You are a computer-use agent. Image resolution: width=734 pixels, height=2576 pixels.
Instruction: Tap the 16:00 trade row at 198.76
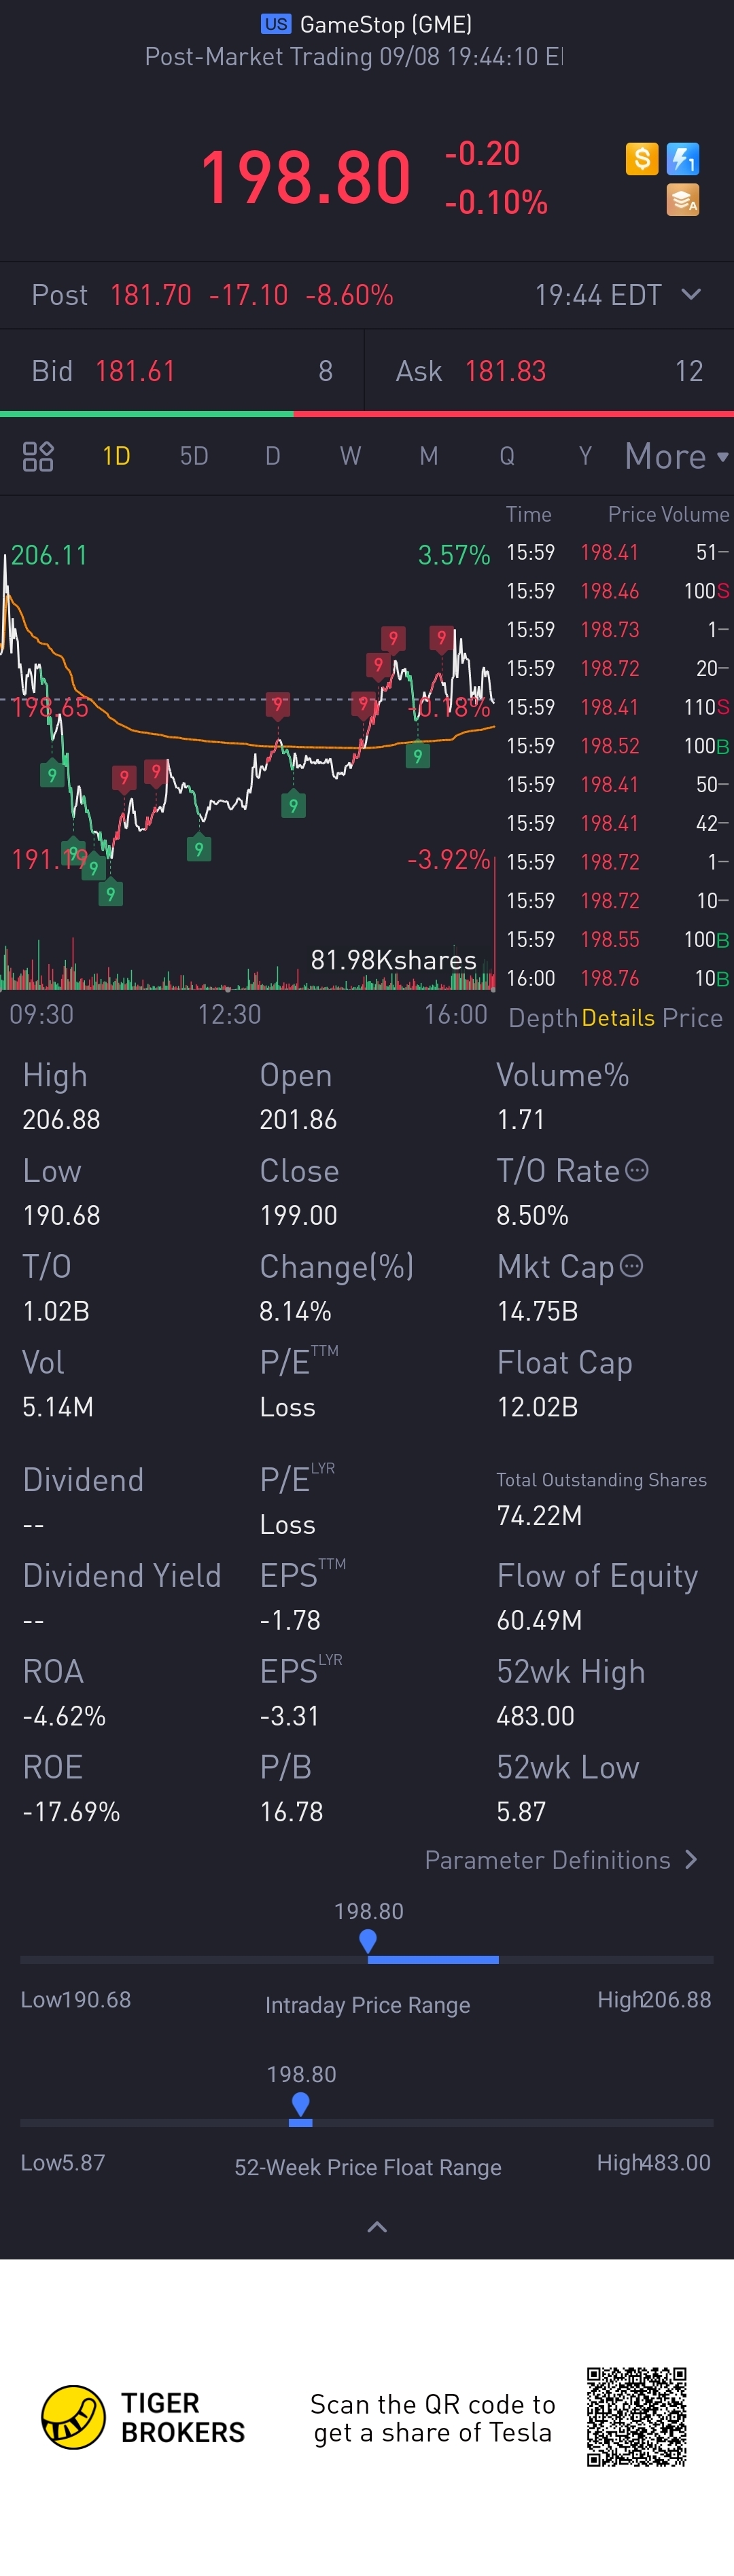616,978
